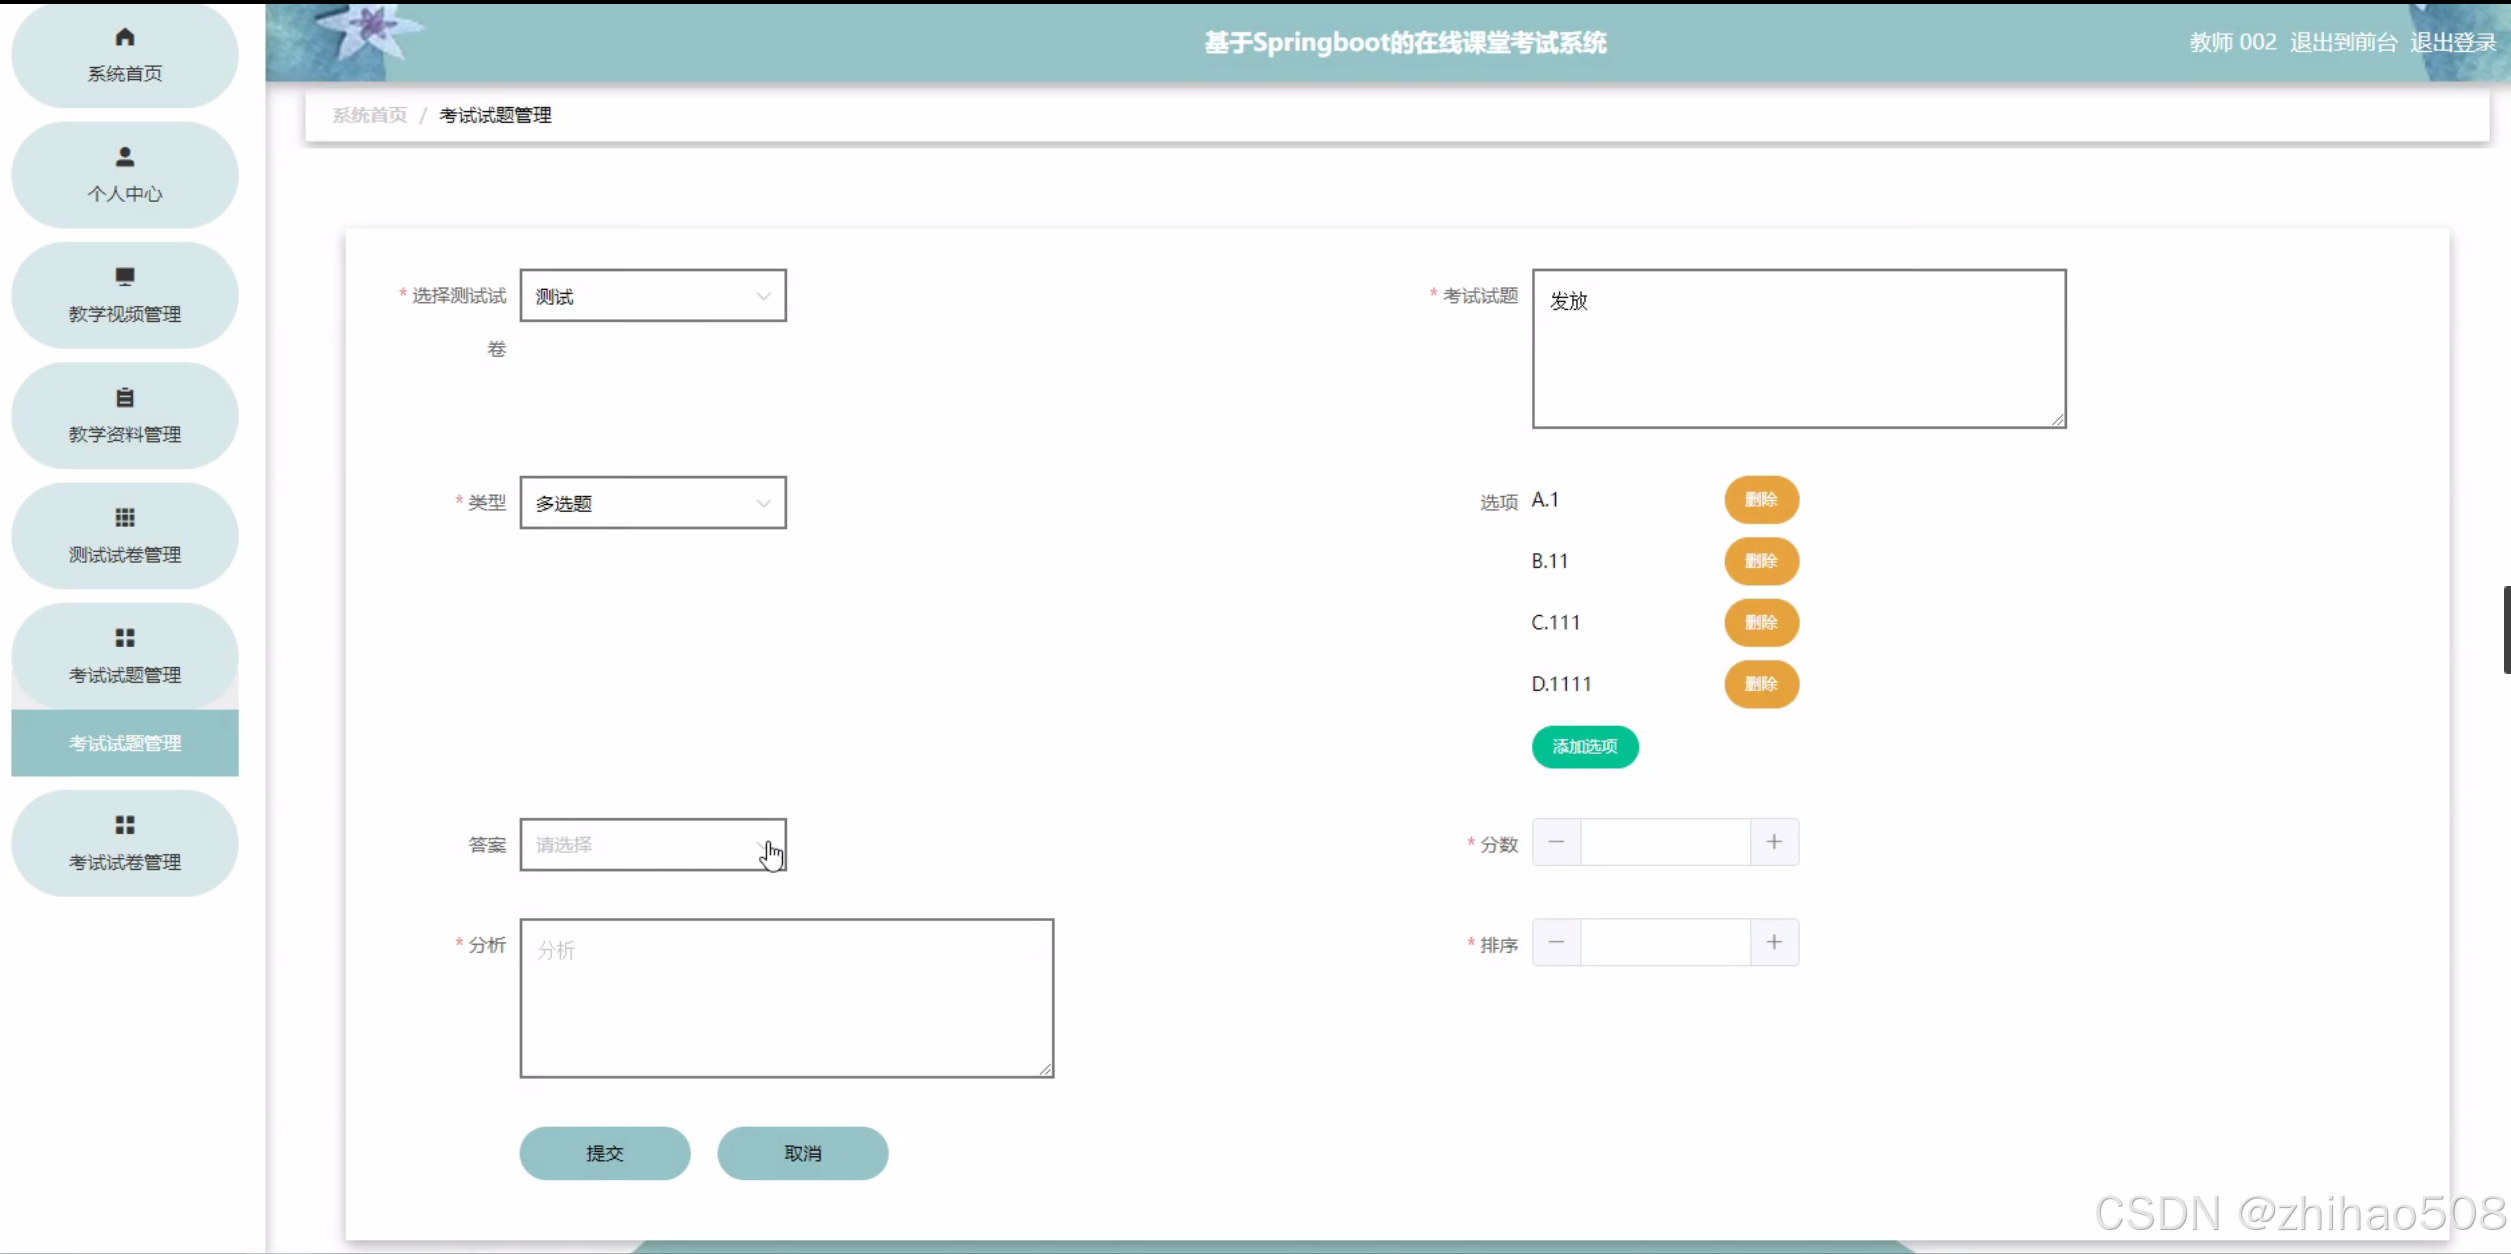Open the 答案 请选择 dropdown
This screenshot has width=2511, height=1254.
pyautogui.click(x=652, y=845)
